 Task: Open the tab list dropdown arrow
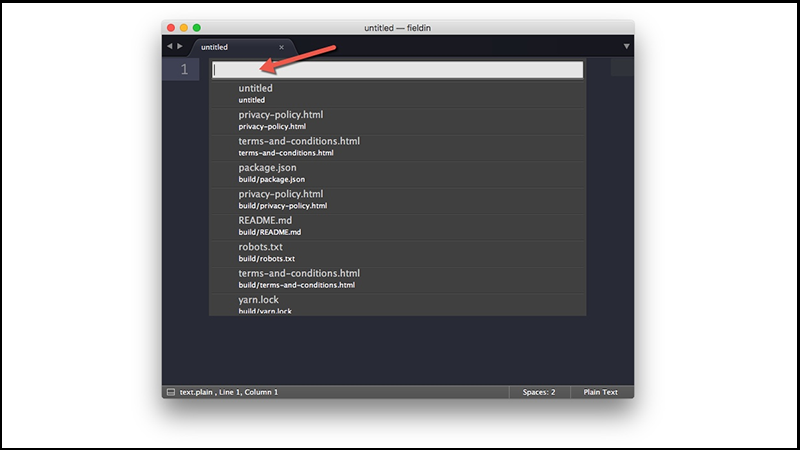point(626,46)
